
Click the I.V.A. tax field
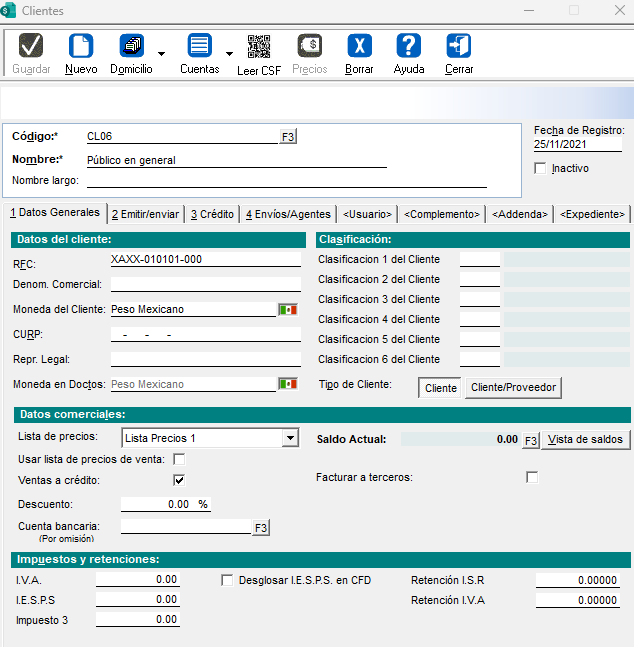coord(138,580)
